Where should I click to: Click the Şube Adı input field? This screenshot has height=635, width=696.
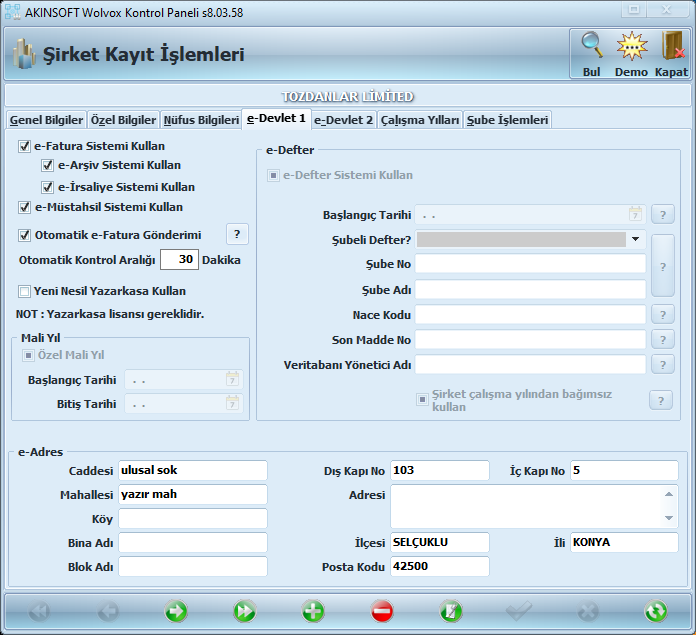click(530, 289)
